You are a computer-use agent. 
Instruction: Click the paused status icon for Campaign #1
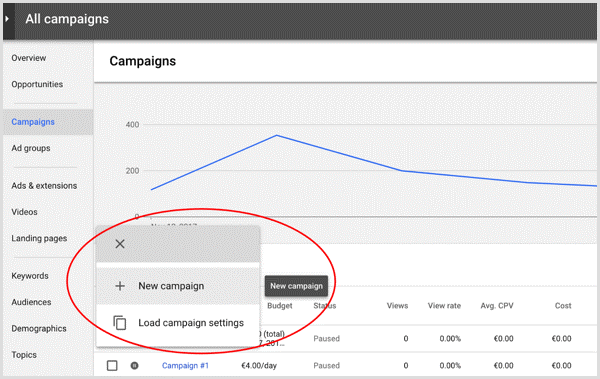[x=134, y=366]
